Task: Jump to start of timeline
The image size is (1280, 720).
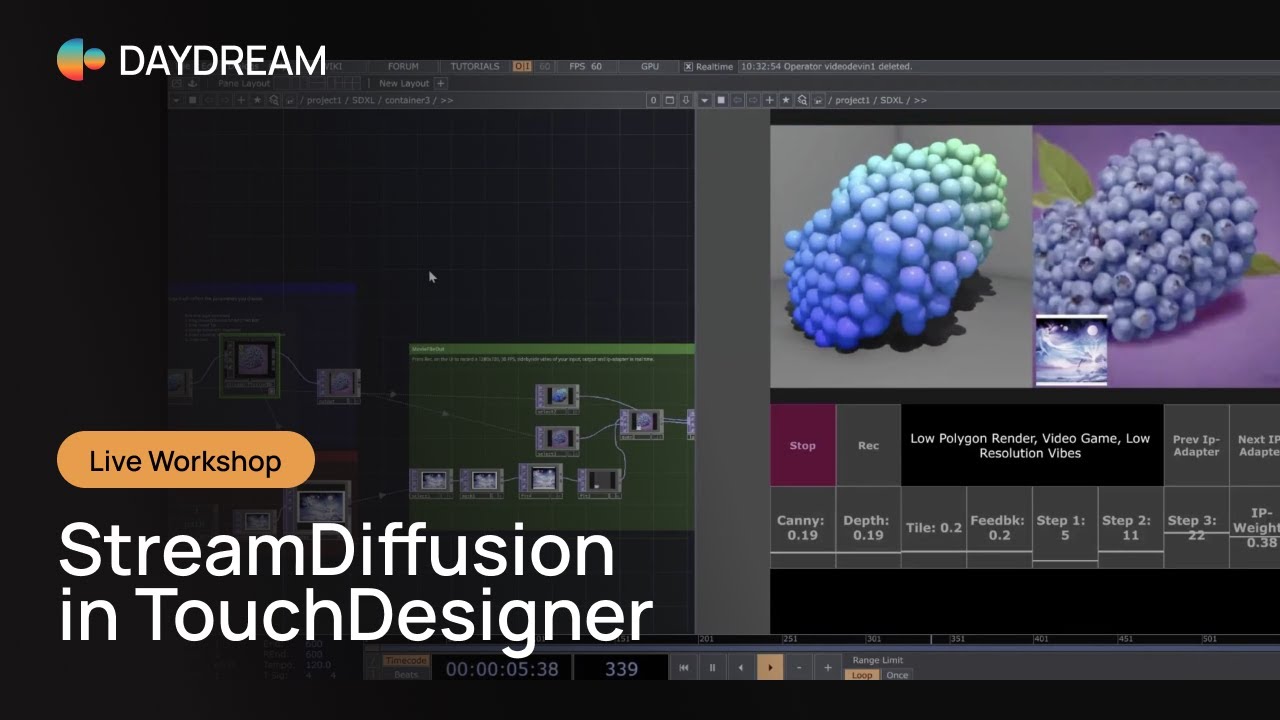Action: 684,668
